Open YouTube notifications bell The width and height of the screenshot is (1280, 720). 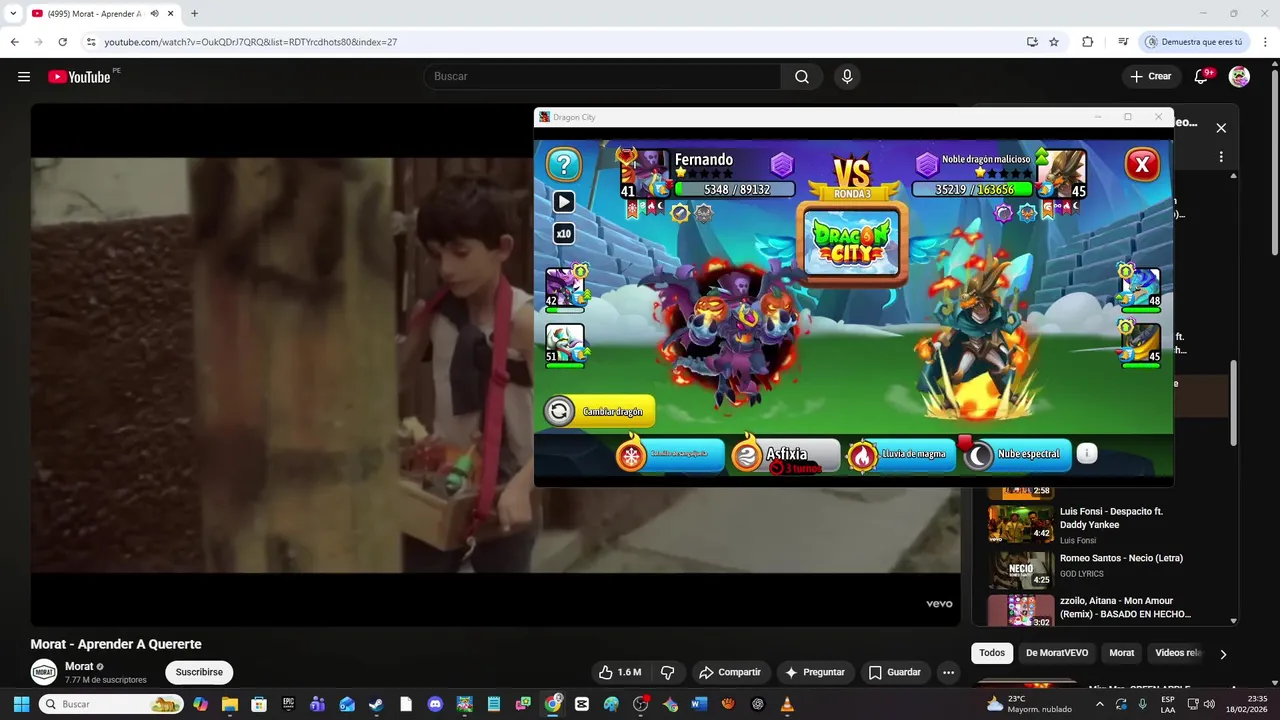(1202, 76)
